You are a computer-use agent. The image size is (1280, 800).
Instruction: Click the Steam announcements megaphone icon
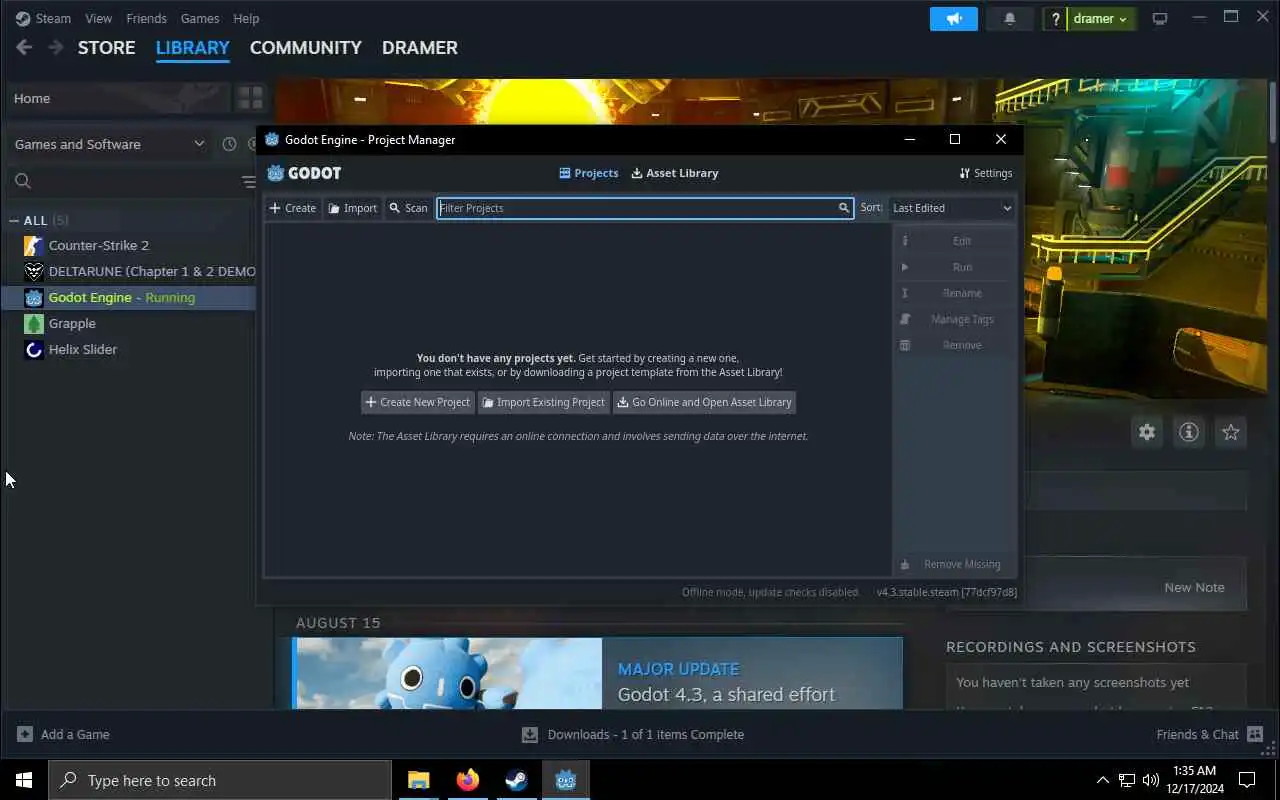click(954, 19)
